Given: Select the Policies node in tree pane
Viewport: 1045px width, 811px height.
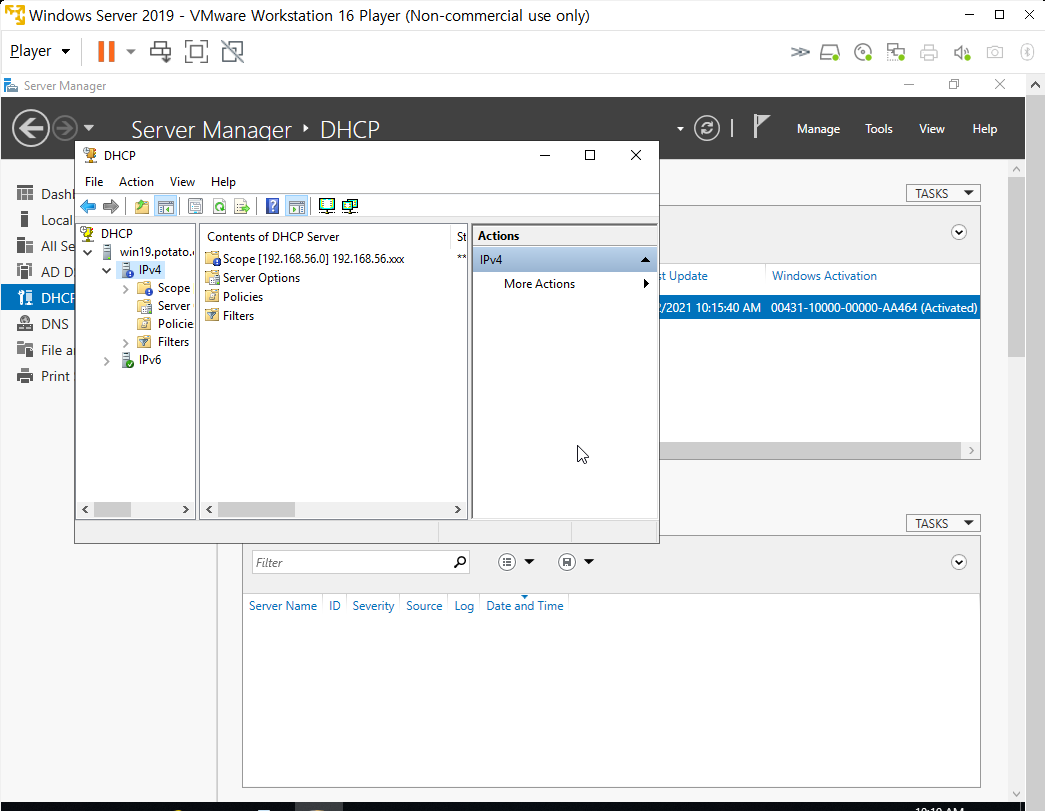Looking at the screenshot, I should tap(175, 324).
